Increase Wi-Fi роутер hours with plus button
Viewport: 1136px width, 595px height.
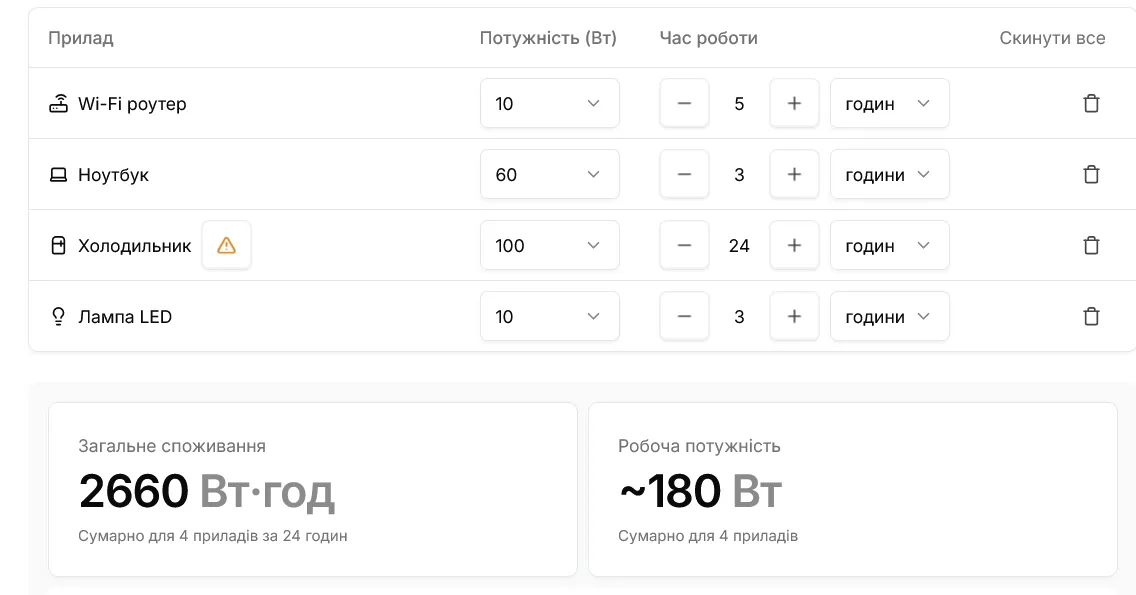(794, 103)
